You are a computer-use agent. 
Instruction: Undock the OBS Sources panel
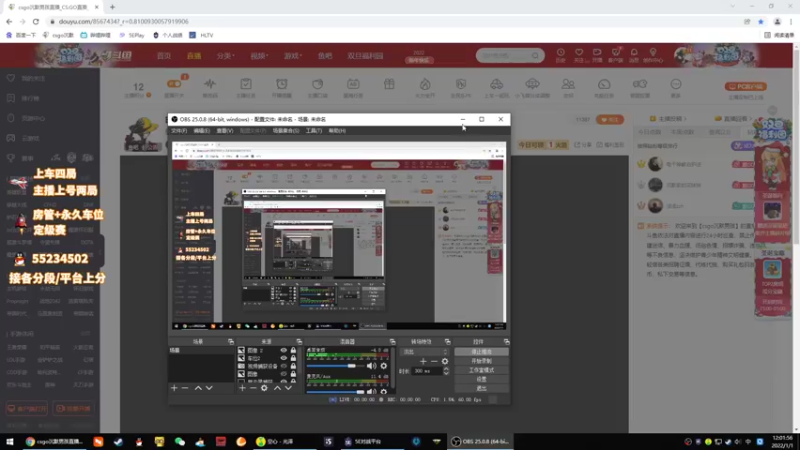pyautogui.click(x=299, y=341)
